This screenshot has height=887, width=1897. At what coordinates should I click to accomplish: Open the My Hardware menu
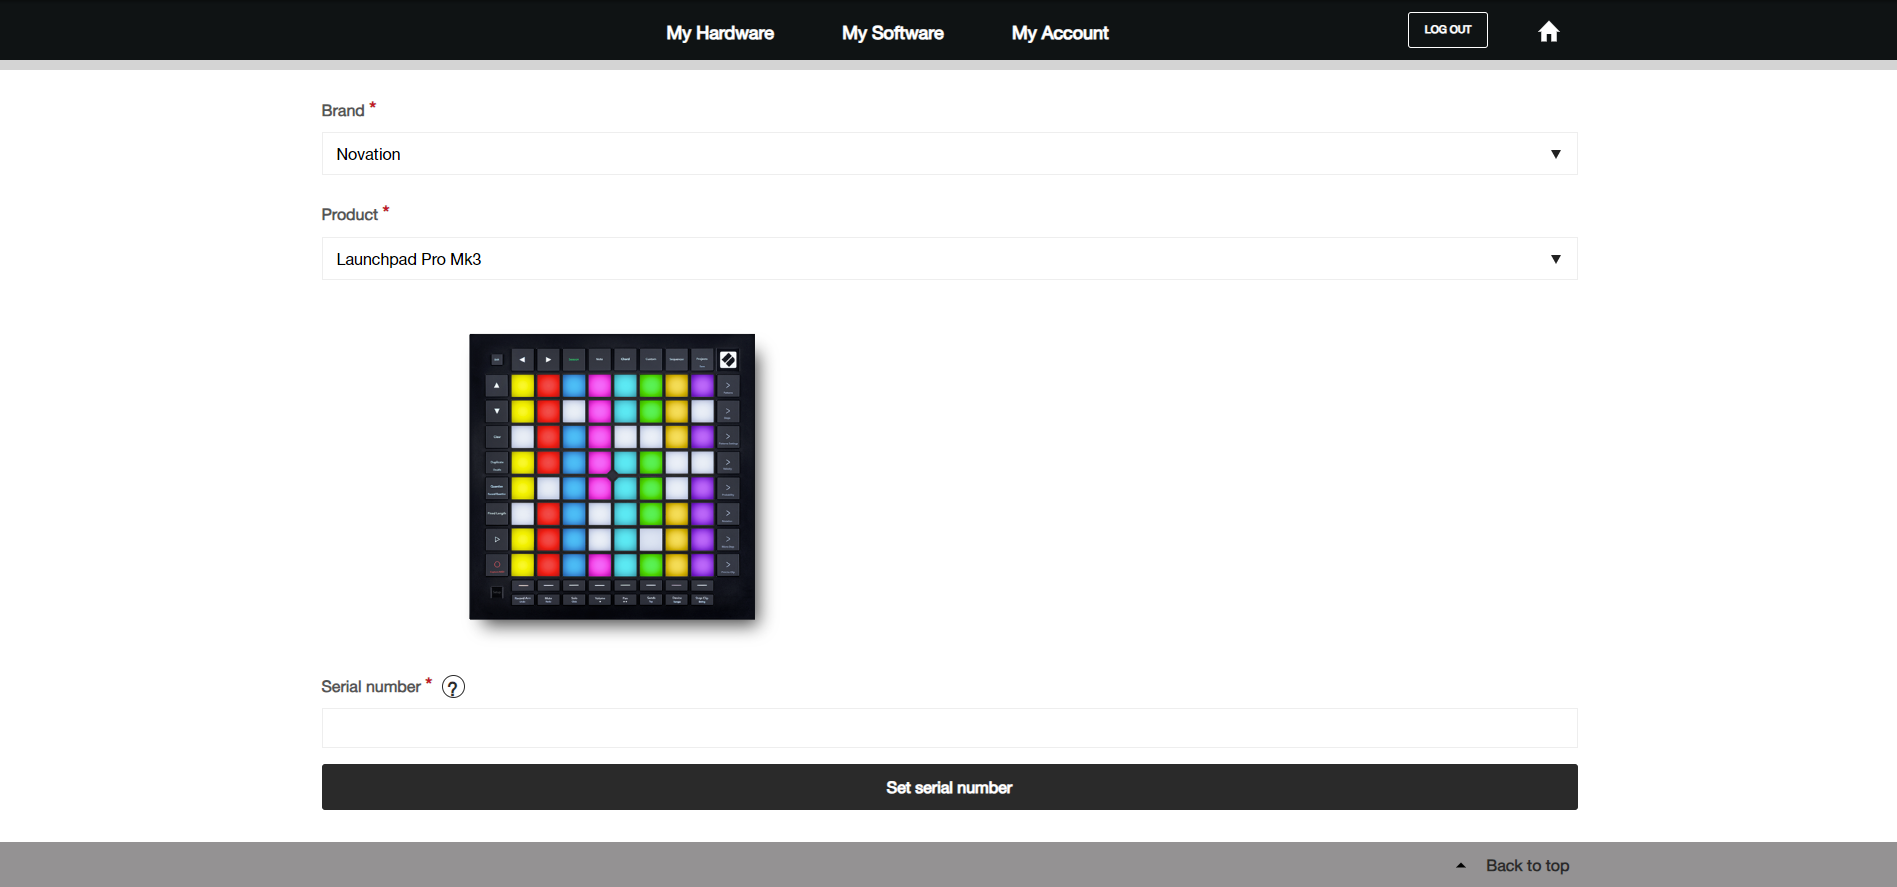[x=720, y=33]
